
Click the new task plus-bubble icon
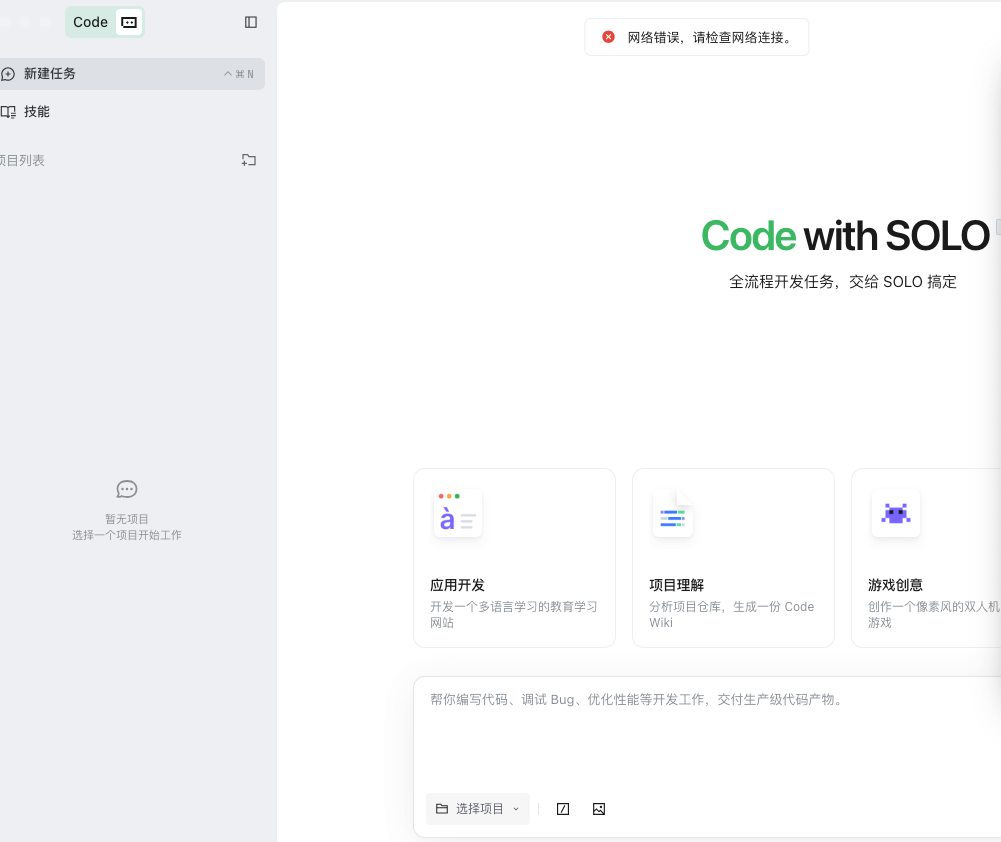point(8,74)
